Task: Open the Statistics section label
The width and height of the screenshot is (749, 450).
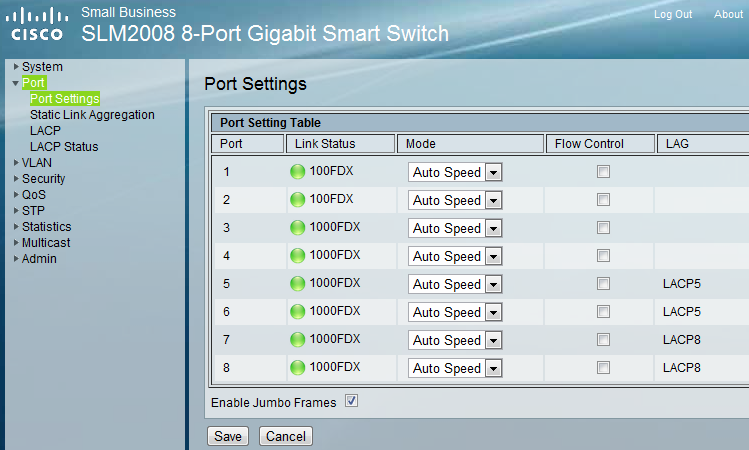Action: click(x=46, y=226)
